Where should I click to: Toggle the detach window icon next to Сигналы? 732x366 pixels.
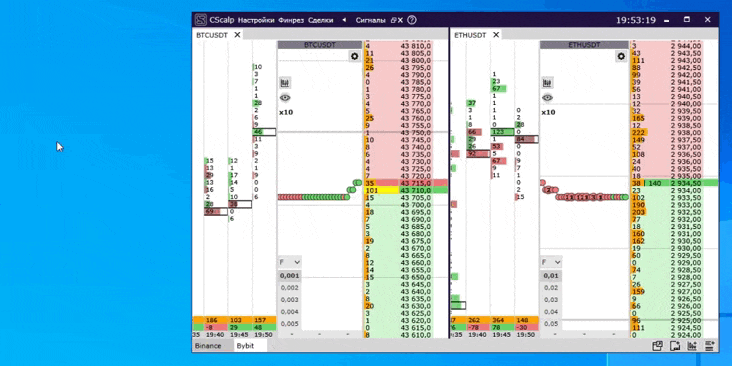pos(397,20)
